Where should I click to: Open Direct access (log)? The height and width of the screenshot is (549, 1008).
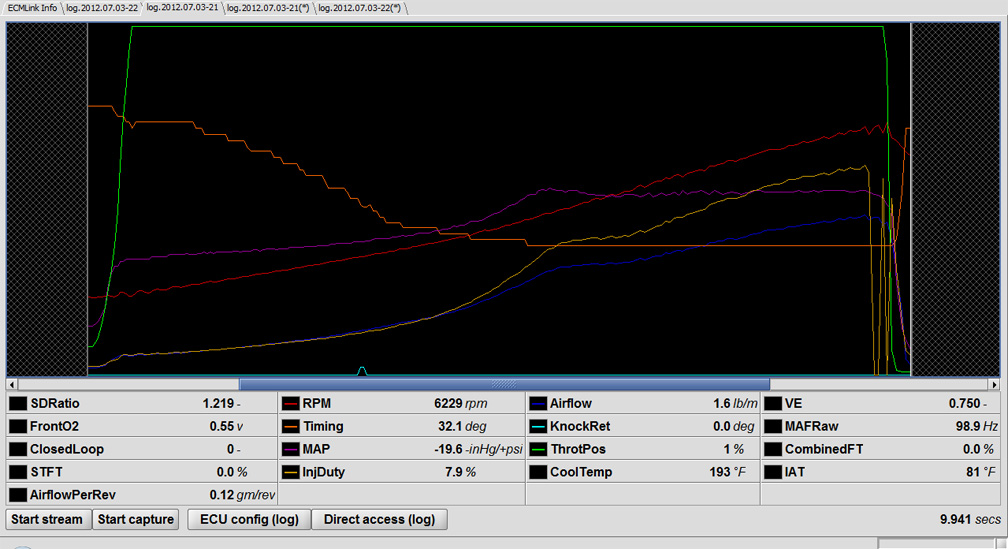point(379,519)
